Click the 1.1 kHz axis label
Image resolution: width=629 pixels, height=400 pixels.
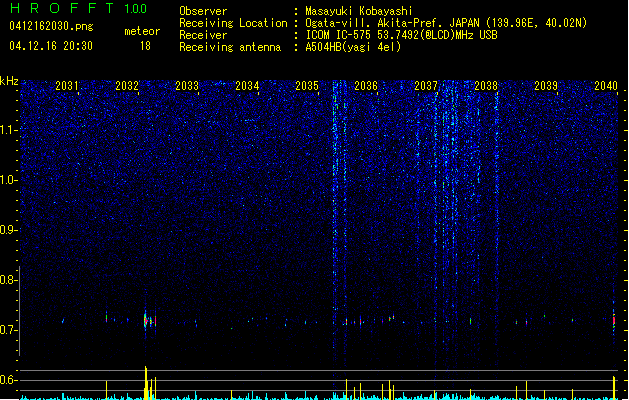(x=8, y=130)
